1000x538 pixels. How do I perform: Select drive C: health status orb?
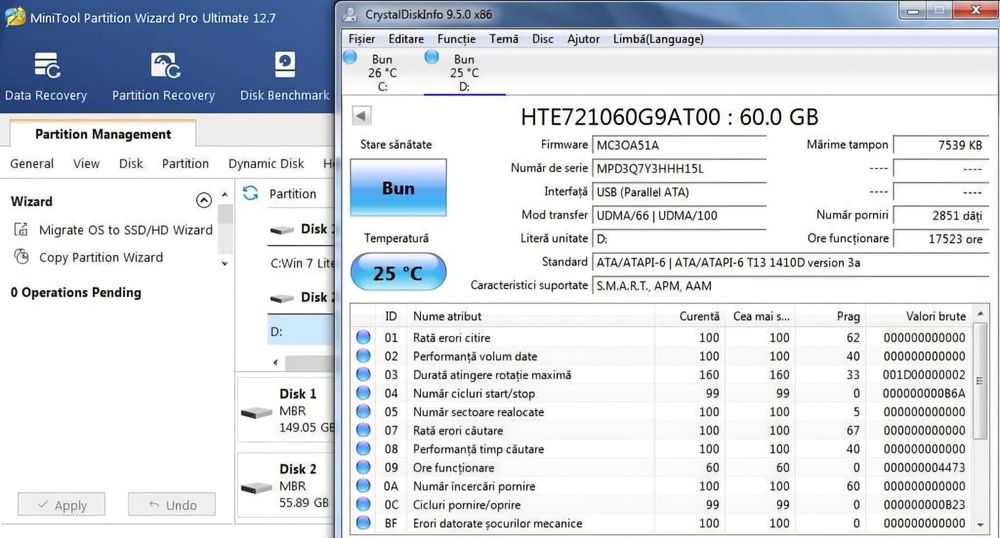click(350, 57)
